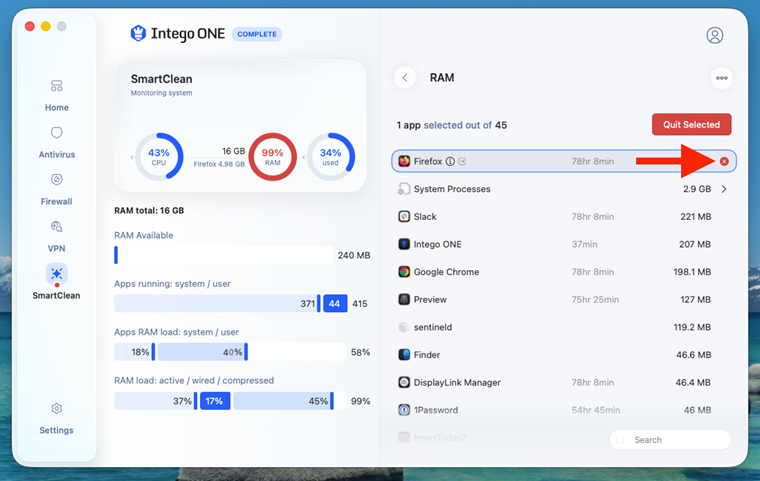This screenshot has height=481, width=760.
Task: Select the SmartClean sidebar icon
Action: click(57, 274)
